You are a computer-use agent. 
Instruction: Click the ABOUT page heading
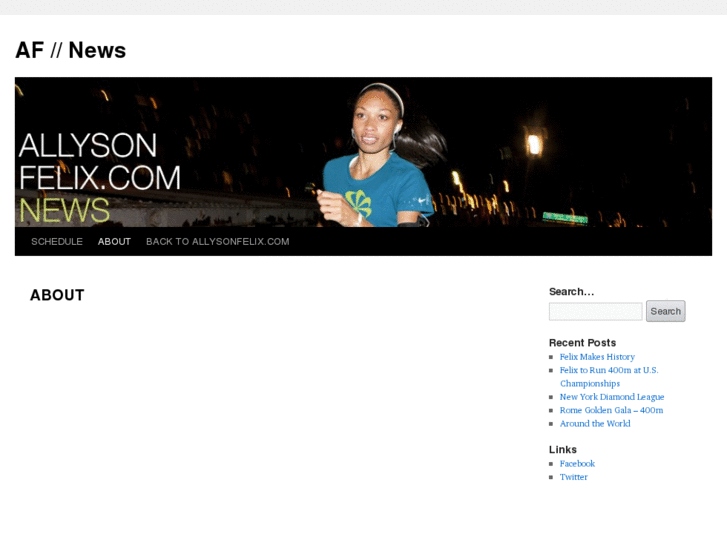point(57,295)
